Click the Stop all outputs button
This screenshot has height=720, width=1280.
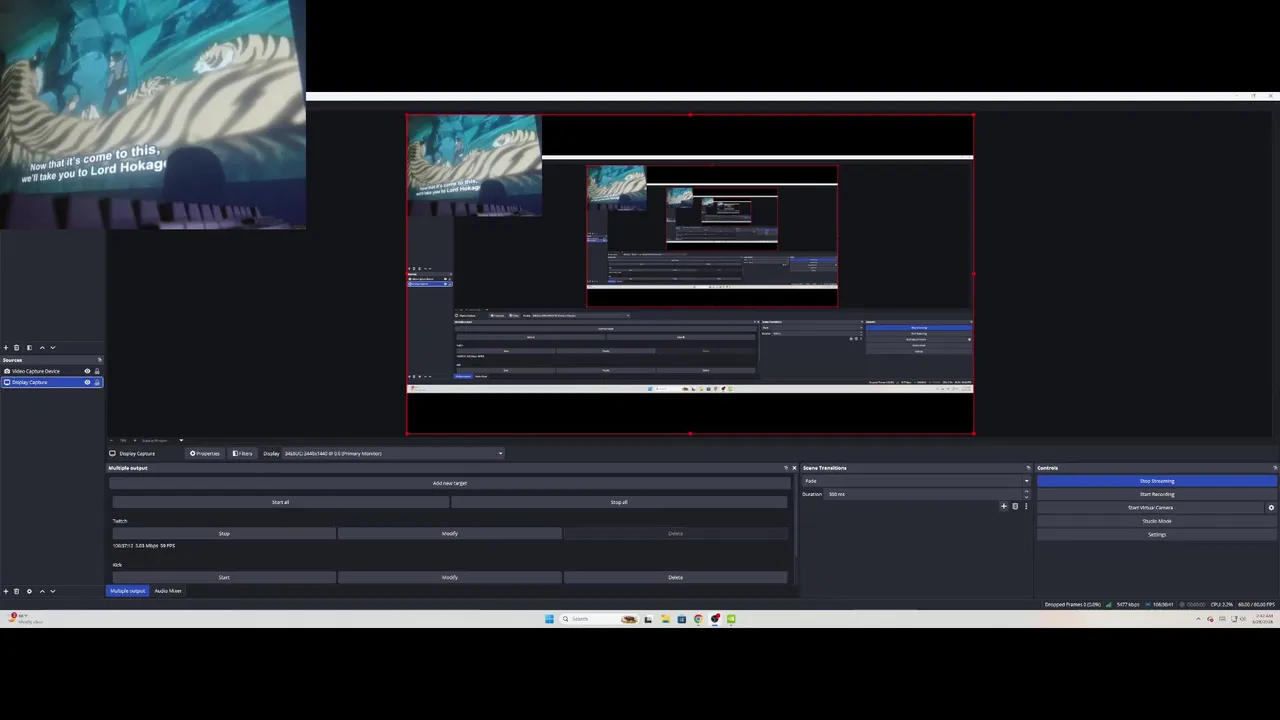tap(619, 502)
